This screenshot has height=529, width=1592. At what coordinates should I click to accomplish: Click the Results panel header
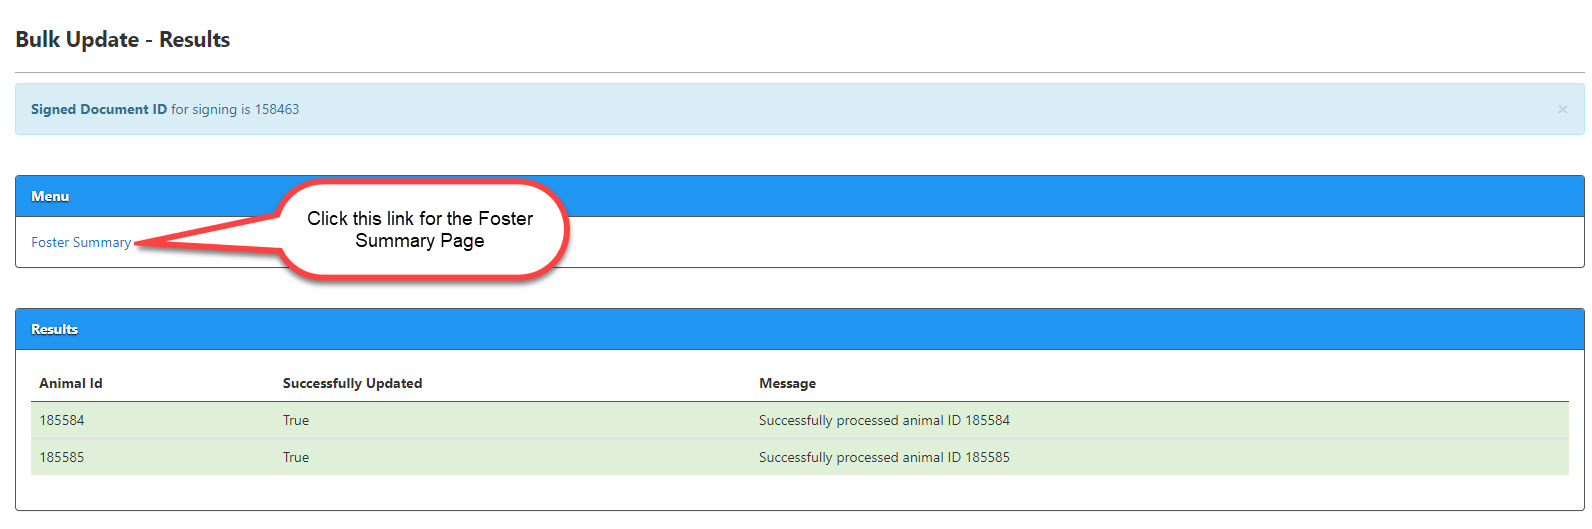[x=54, y=329]
